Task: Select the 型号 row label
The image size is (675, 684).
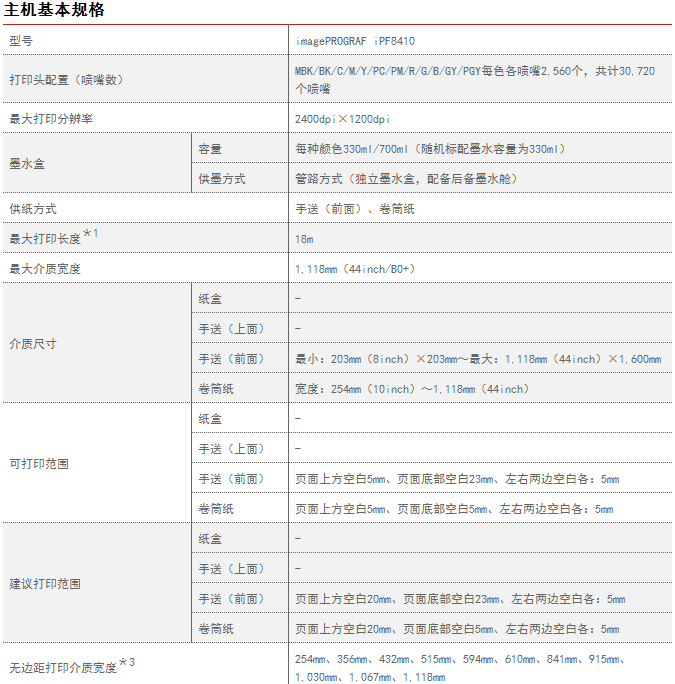Action: click(x=21, y=41)
